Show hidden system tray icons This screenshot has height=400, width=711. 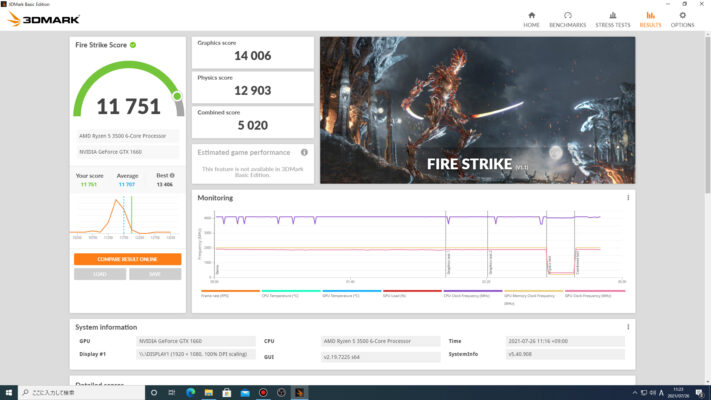635,393
